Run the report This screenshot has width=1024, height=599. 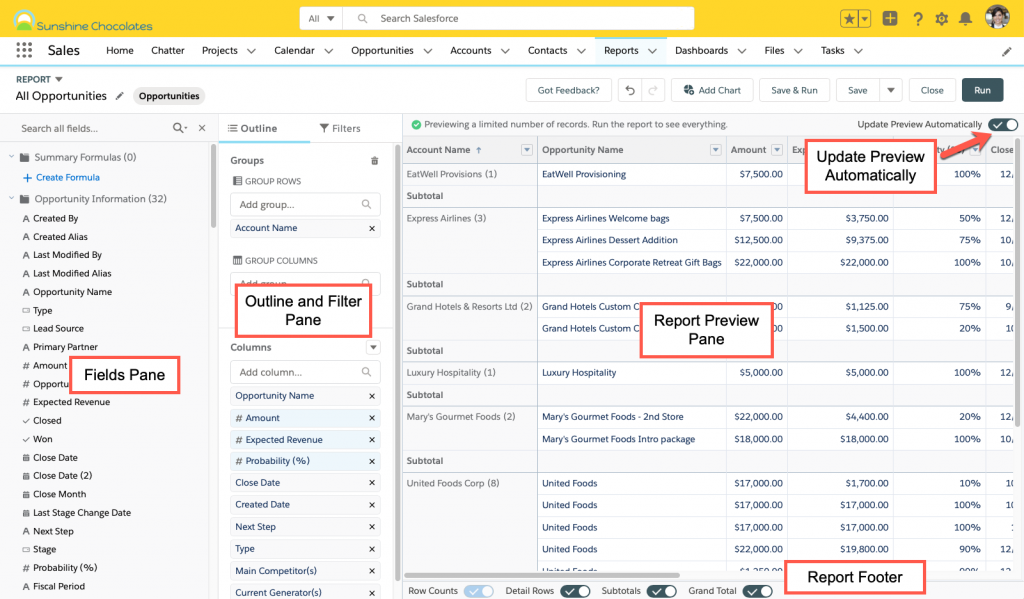(x=982, y=90)
